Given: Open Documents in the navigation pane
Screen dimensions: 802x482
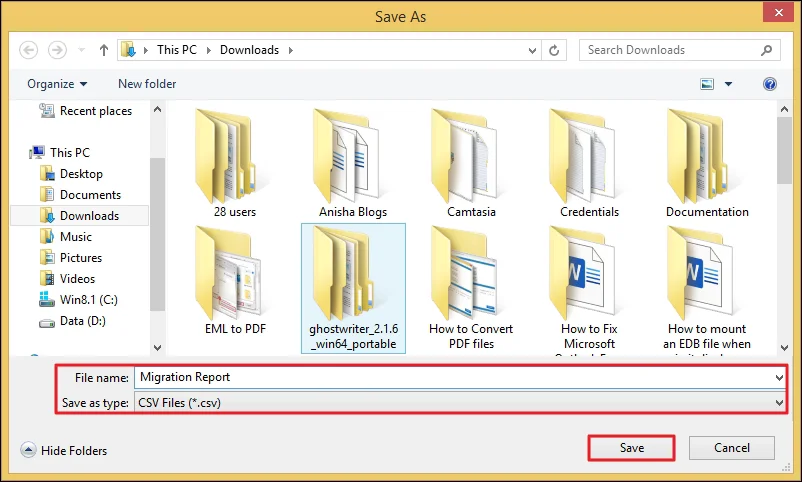Looking at the screenshot, I should [80, 194].
